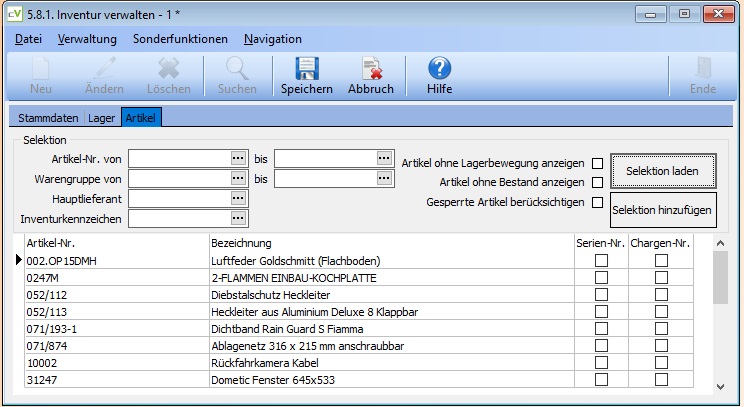Open the Inventurkennzeichen lookup button

(x=238, y=218)
